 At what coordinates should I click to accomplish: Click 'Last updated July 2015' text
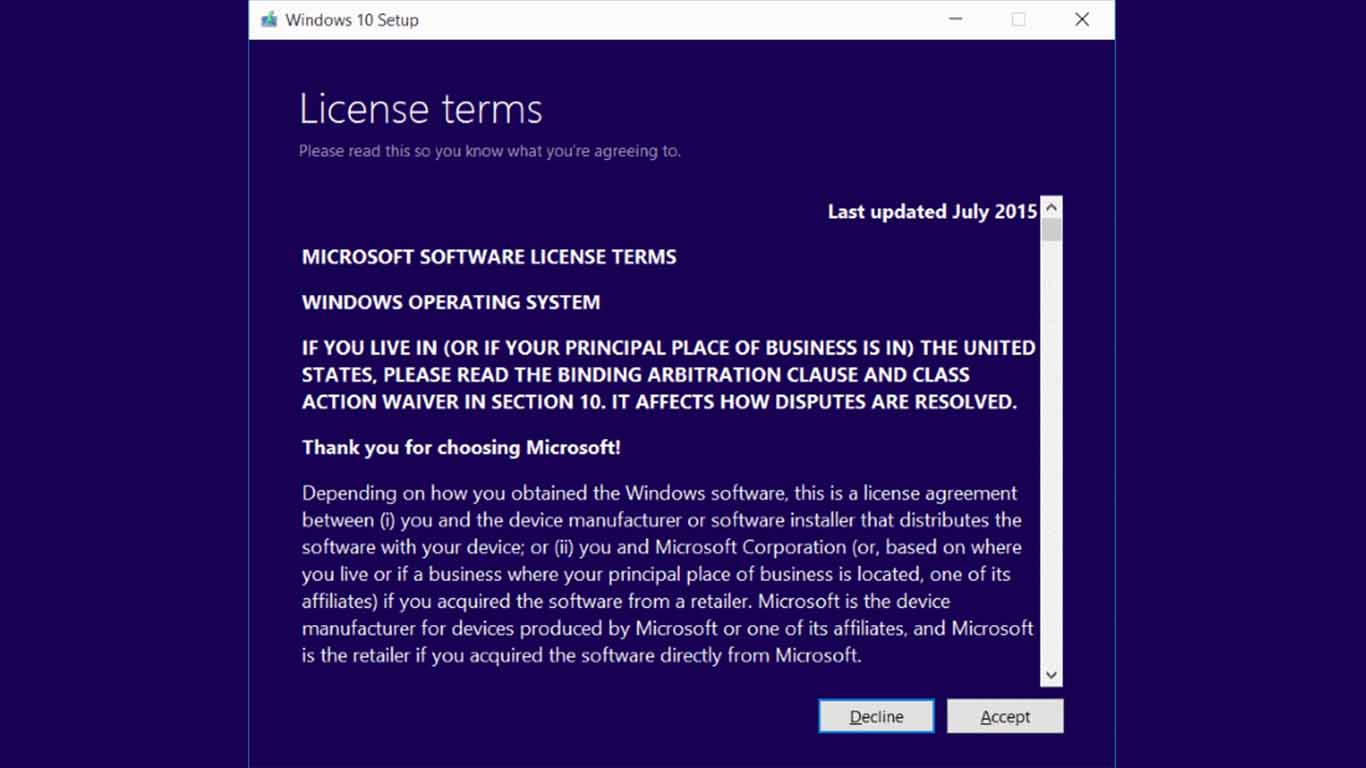932,211
